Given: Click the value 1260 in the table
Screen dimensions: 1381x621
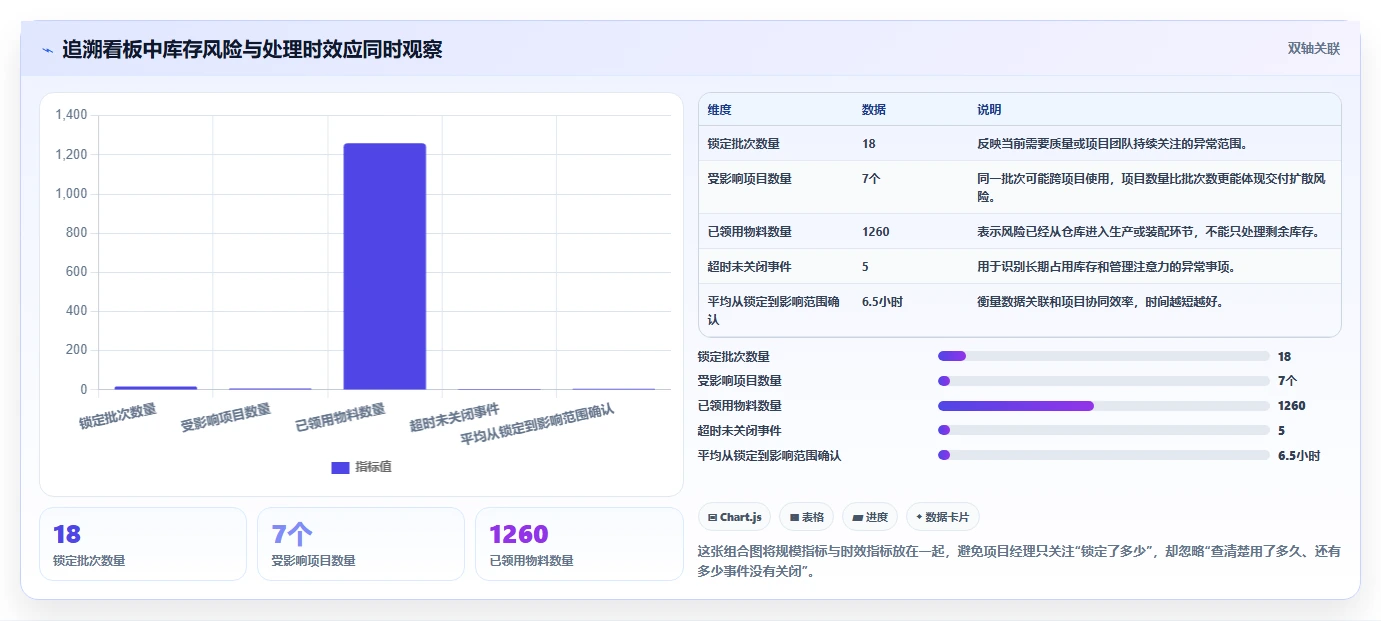Looking at the screenshot, I should click(x=875, y=232).
